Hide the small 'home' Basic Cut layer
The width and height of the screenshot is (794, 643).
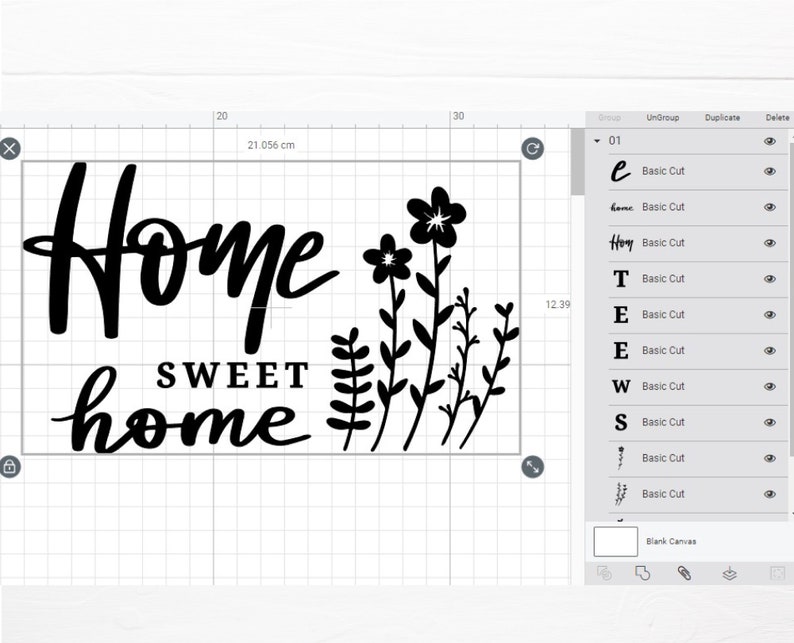pyautogui.click(x=770, y=207)
